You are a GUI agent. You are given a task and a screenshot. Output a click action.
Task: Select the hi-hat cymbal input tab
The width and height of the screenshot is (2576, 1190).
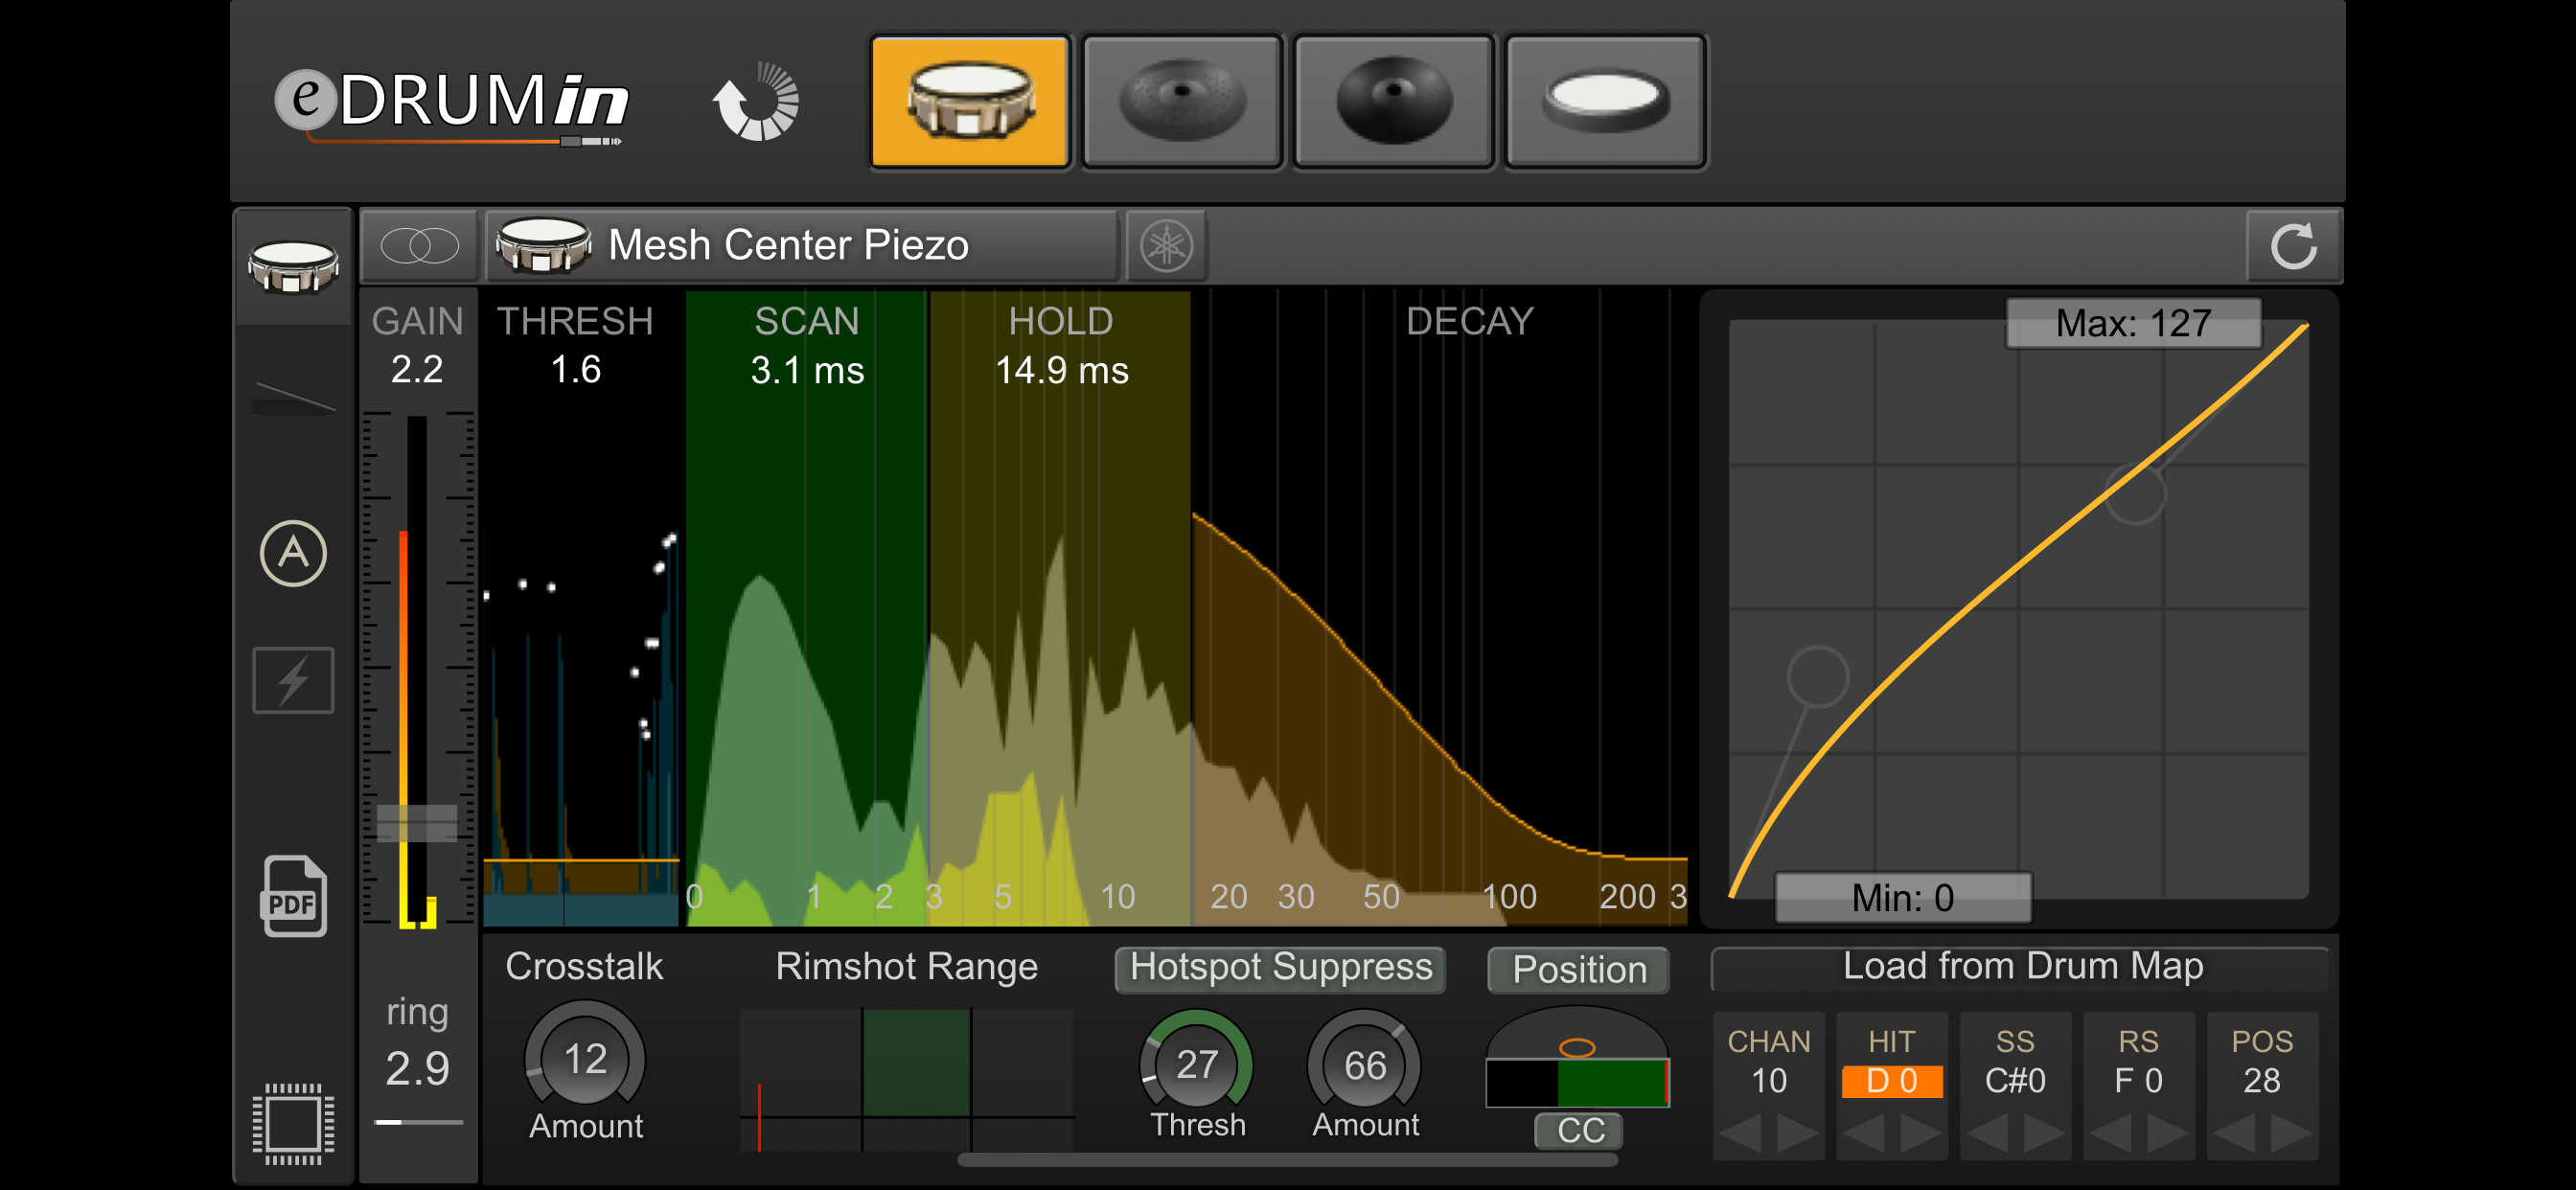(1181, 100)
